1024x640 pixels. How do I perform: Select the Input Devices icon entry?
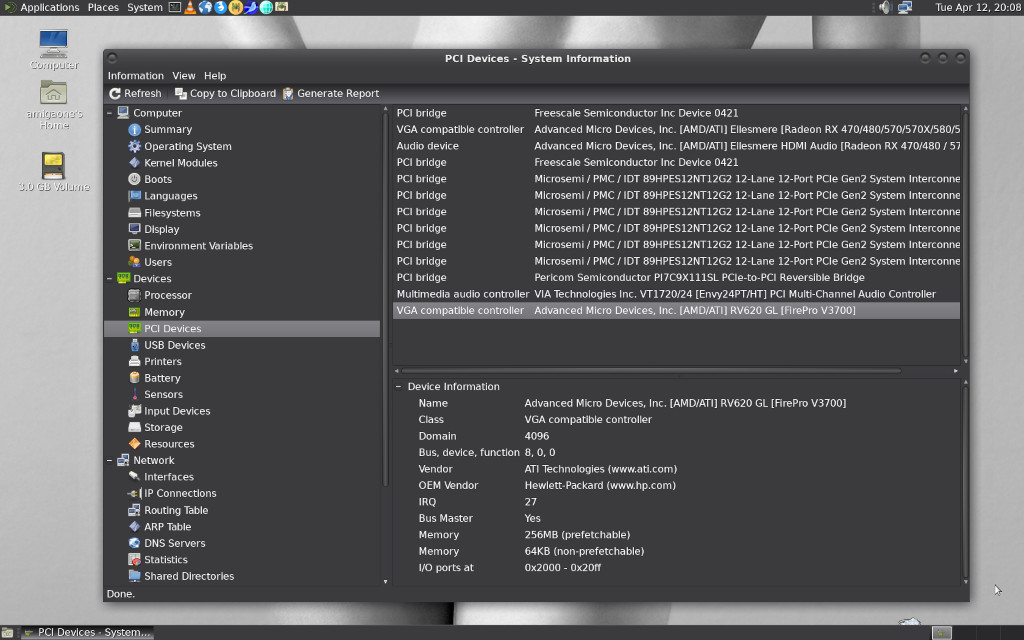134,410
